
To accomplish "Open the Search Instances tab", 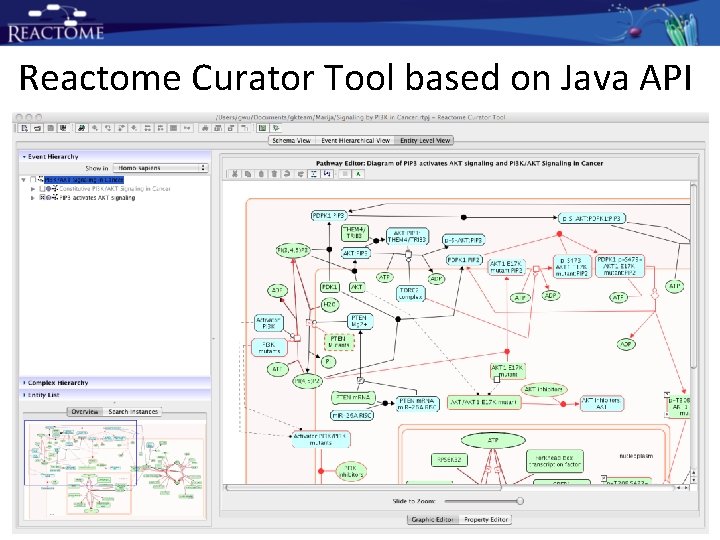I will [x=133, y=411].
